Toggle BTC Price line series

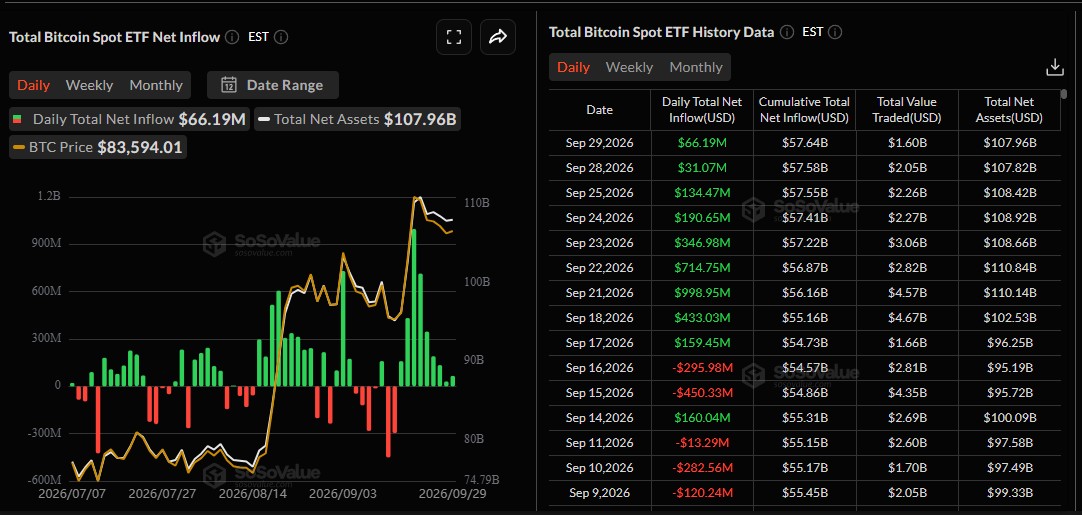(98, 147)
